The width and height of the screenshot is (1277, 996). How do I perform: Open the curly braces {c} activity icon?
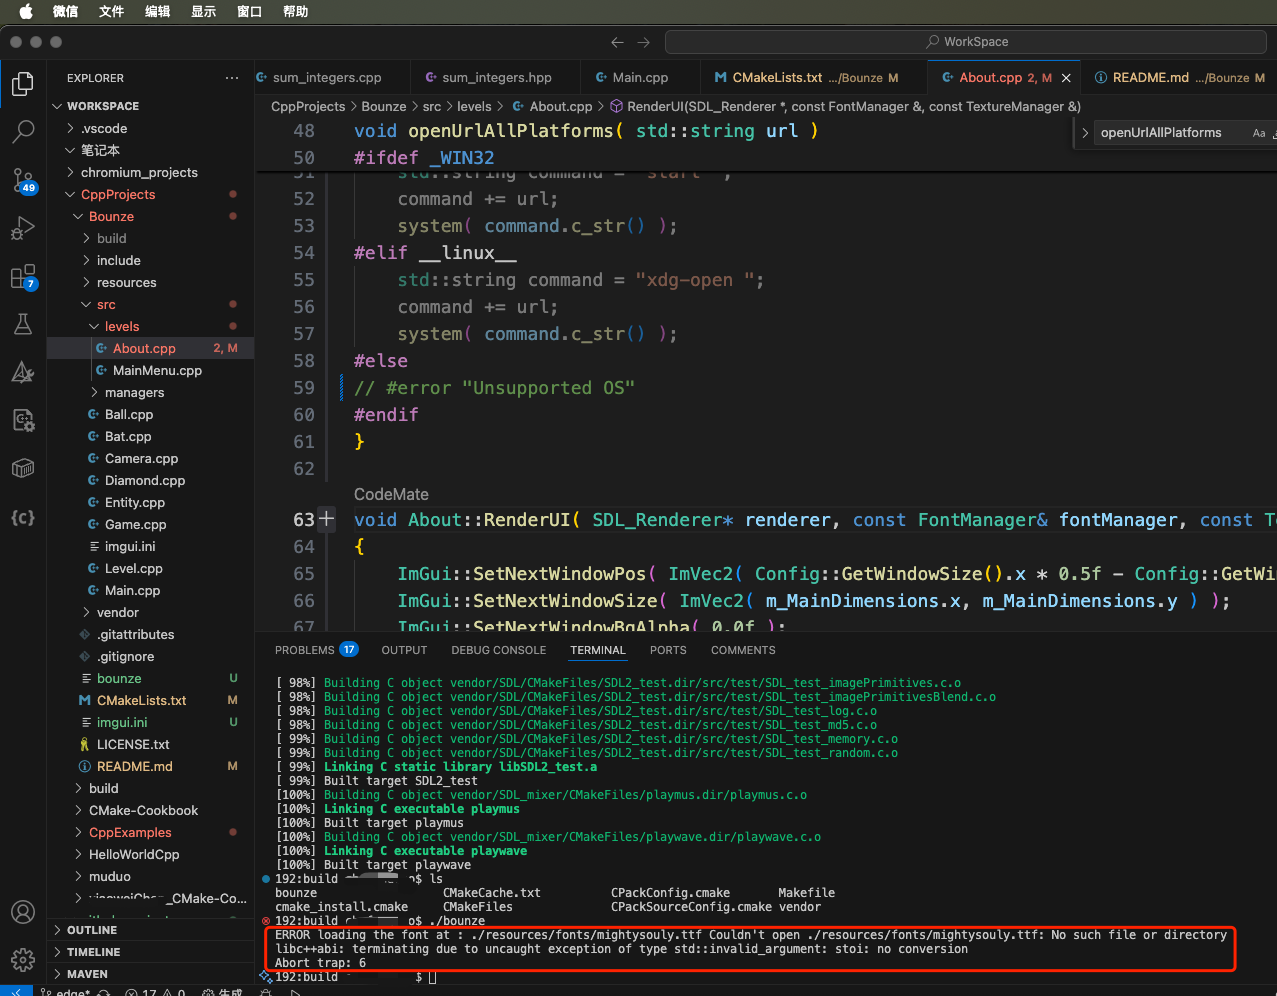[x=23, y=517]
